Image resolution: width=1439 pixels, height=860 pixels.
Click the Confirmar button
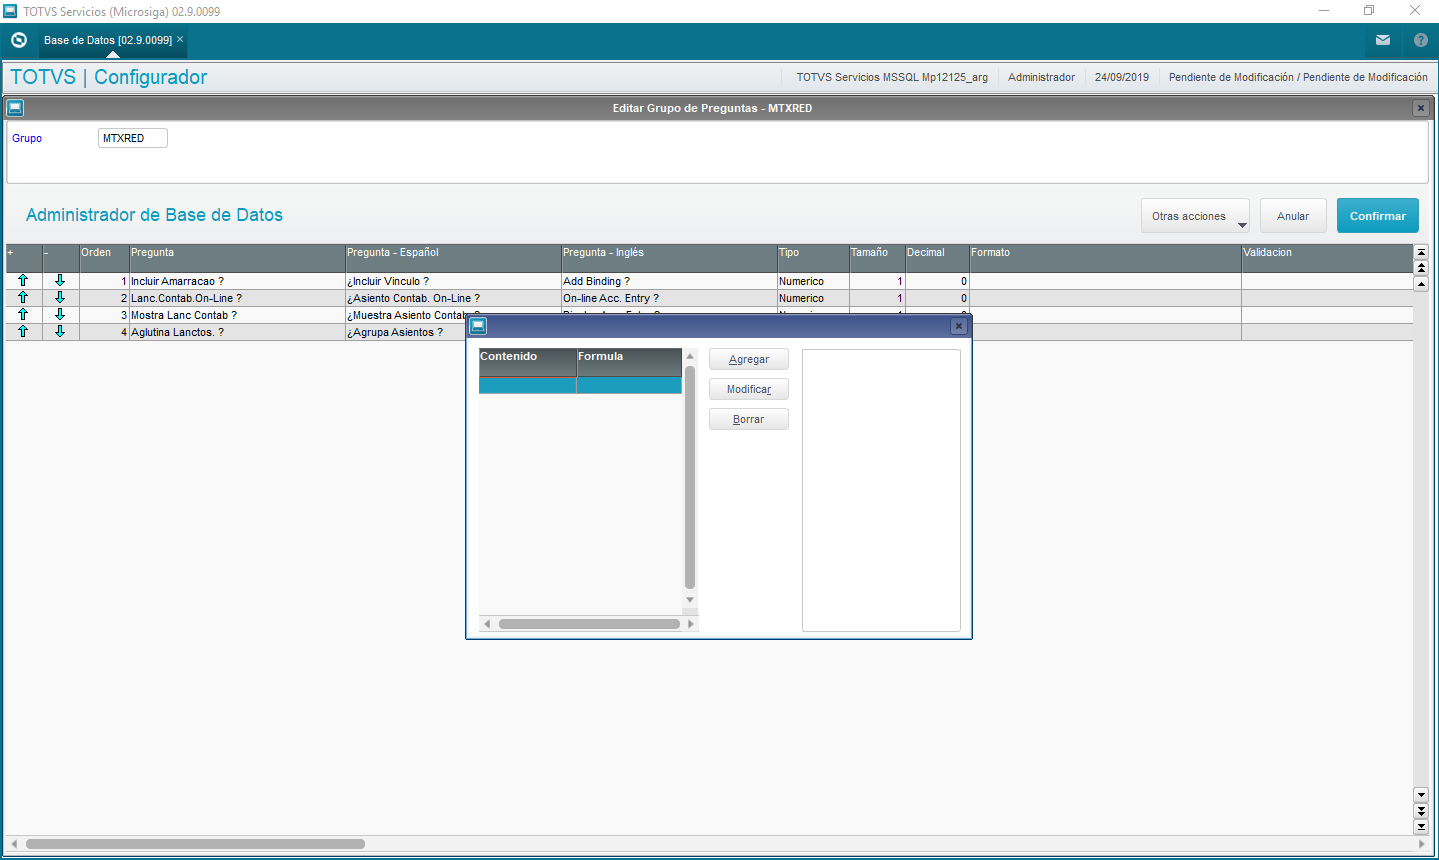point(1378,216)
